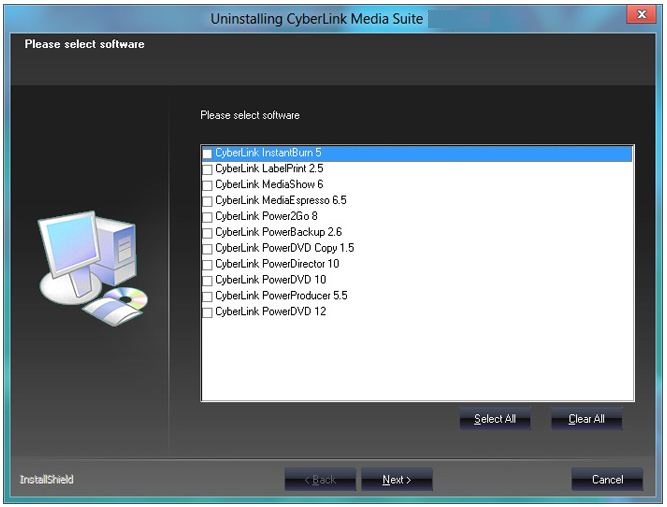Mark the CyberLink Power2Go 8 checkbox
The image size is (667, 507).
click(207, 217)
